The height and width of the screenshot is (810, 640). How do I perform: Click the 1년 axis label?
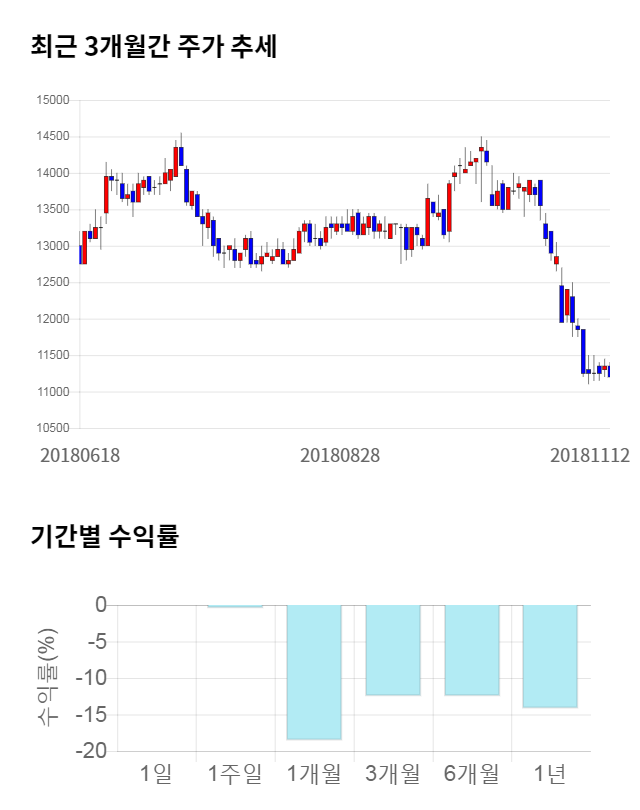click(x=550, y=773)
